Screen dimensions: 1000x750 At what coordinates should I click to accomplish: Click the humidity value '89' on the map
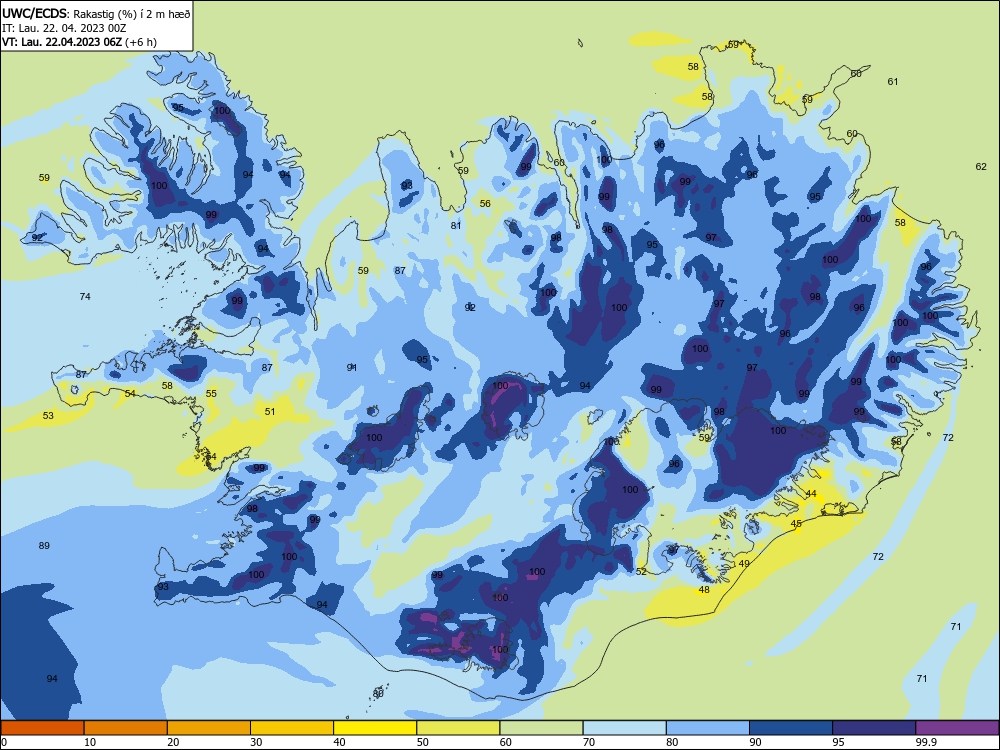tap(44, 545)
